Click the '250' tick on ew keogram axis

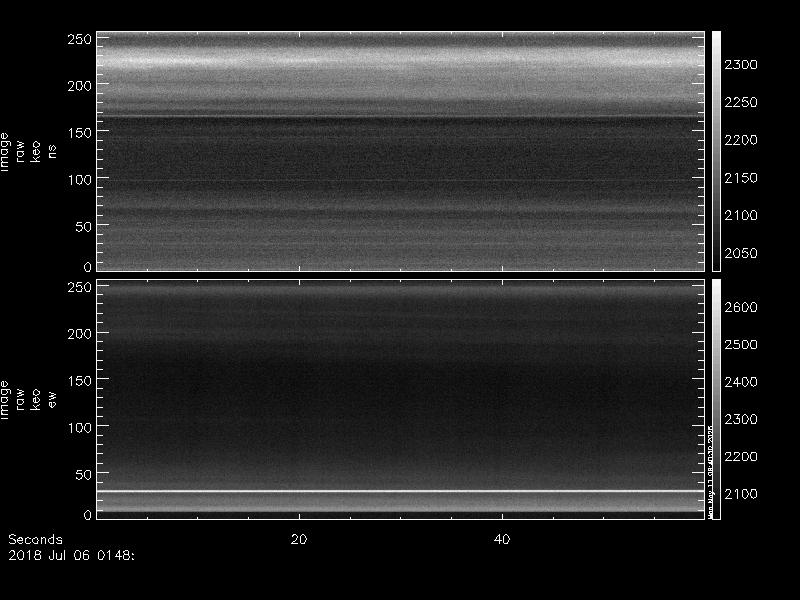pyautogui.click(x=80, y=287)
